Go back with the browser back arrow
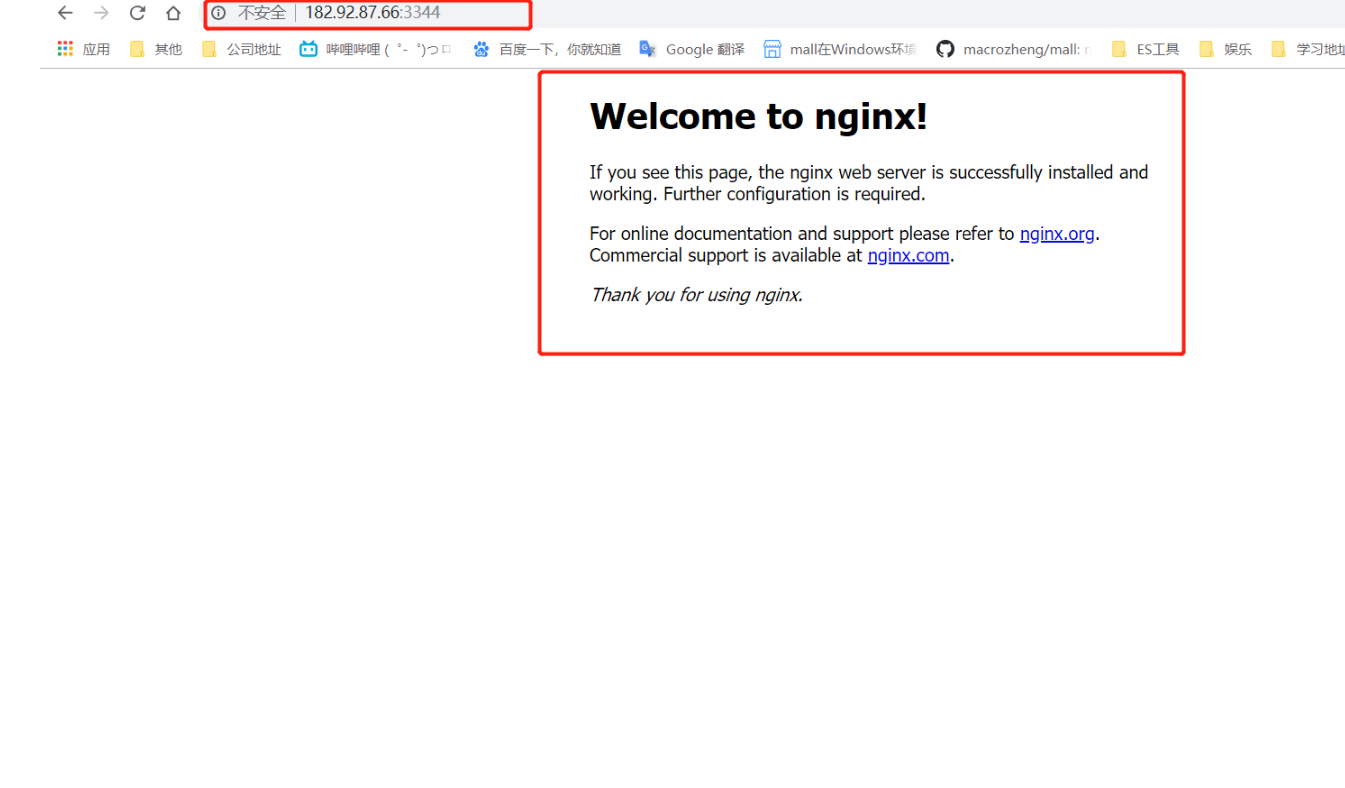The width and height of the screenshot is (1345, 788). pyautogui.click(x=65, y=13)
